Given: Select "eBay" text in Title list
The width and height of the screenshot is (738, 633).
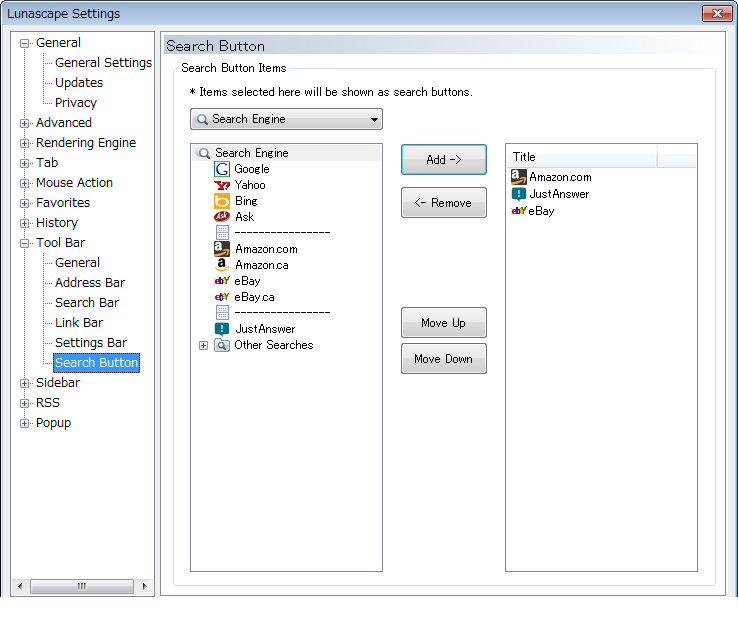Looking at the screenshot, I should coord(541,211).
